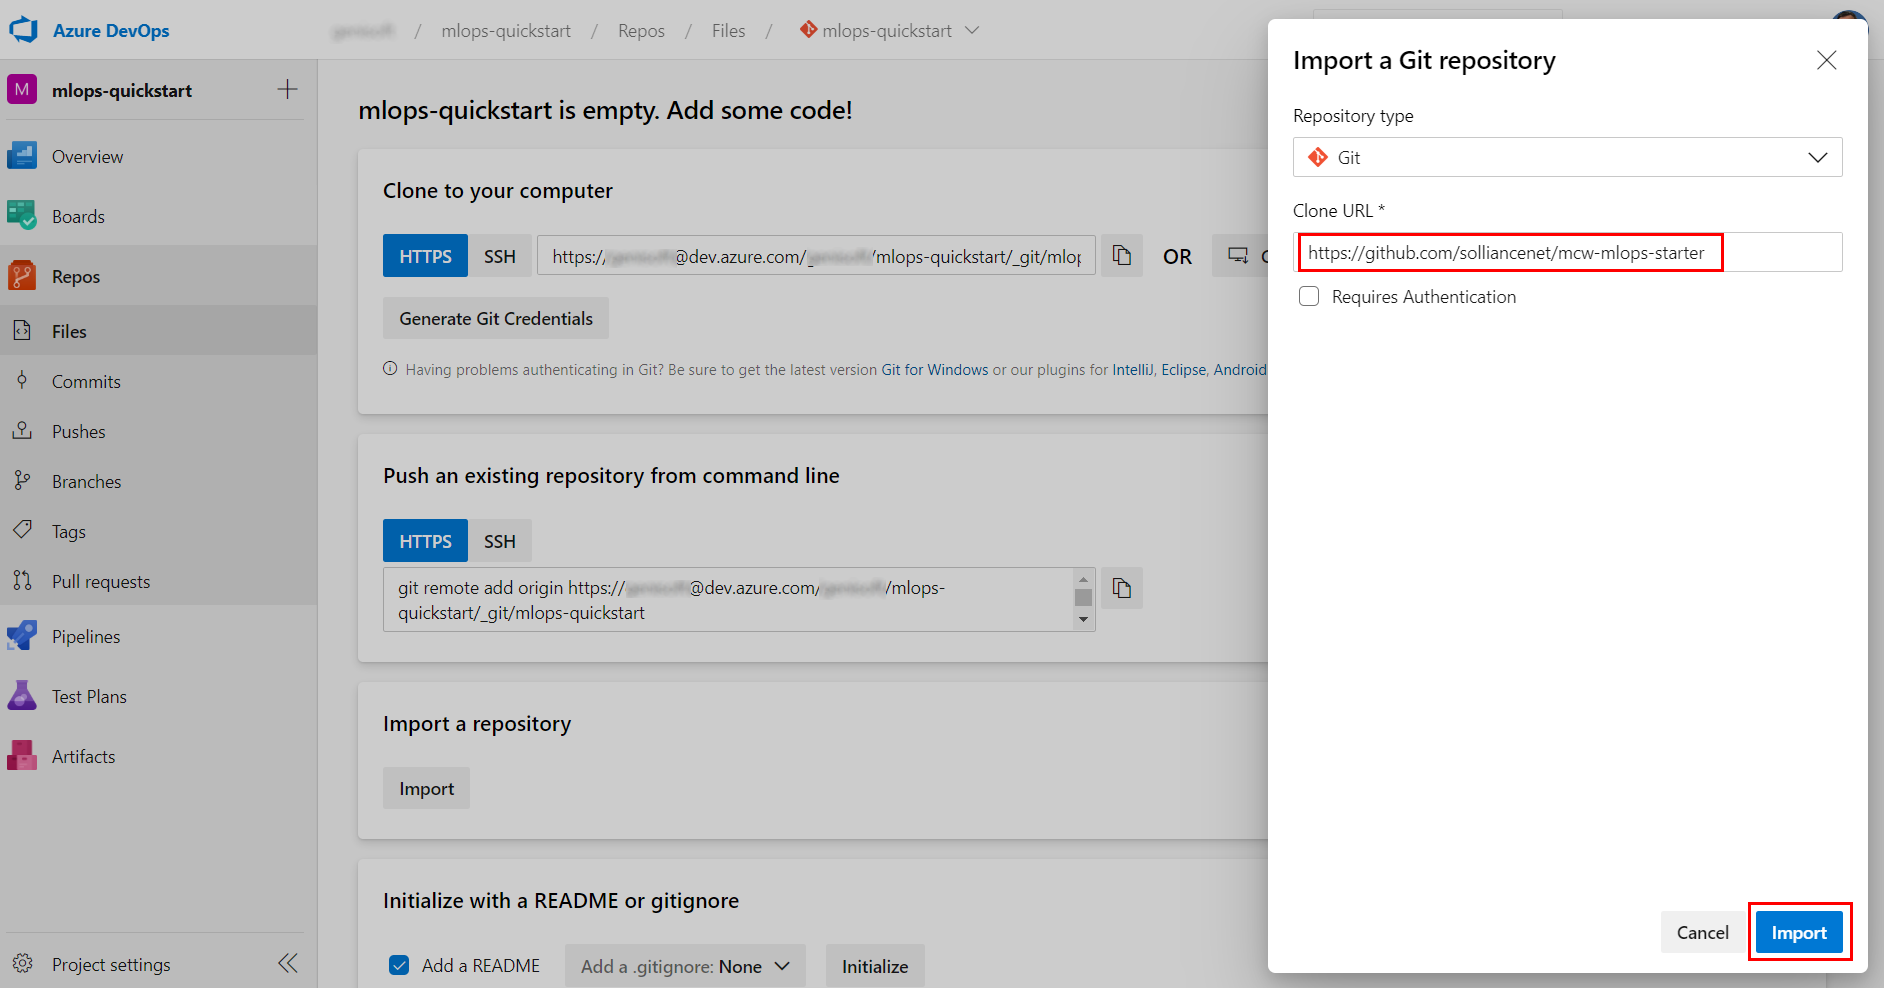Viewport: 1884px width, 988px height.
Task: Click the plus icon beside mlops-quickstart
Action: (x=288, y=89)
